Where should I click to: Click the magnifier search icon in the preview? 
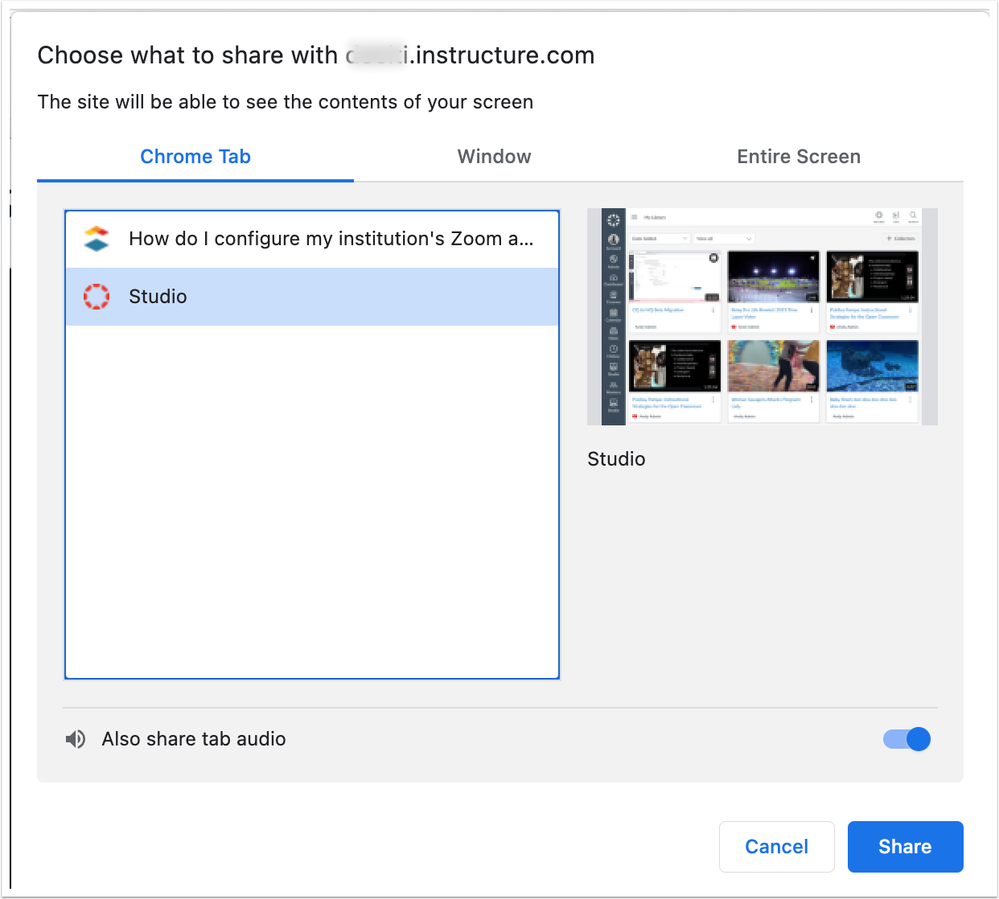(913, 215)
